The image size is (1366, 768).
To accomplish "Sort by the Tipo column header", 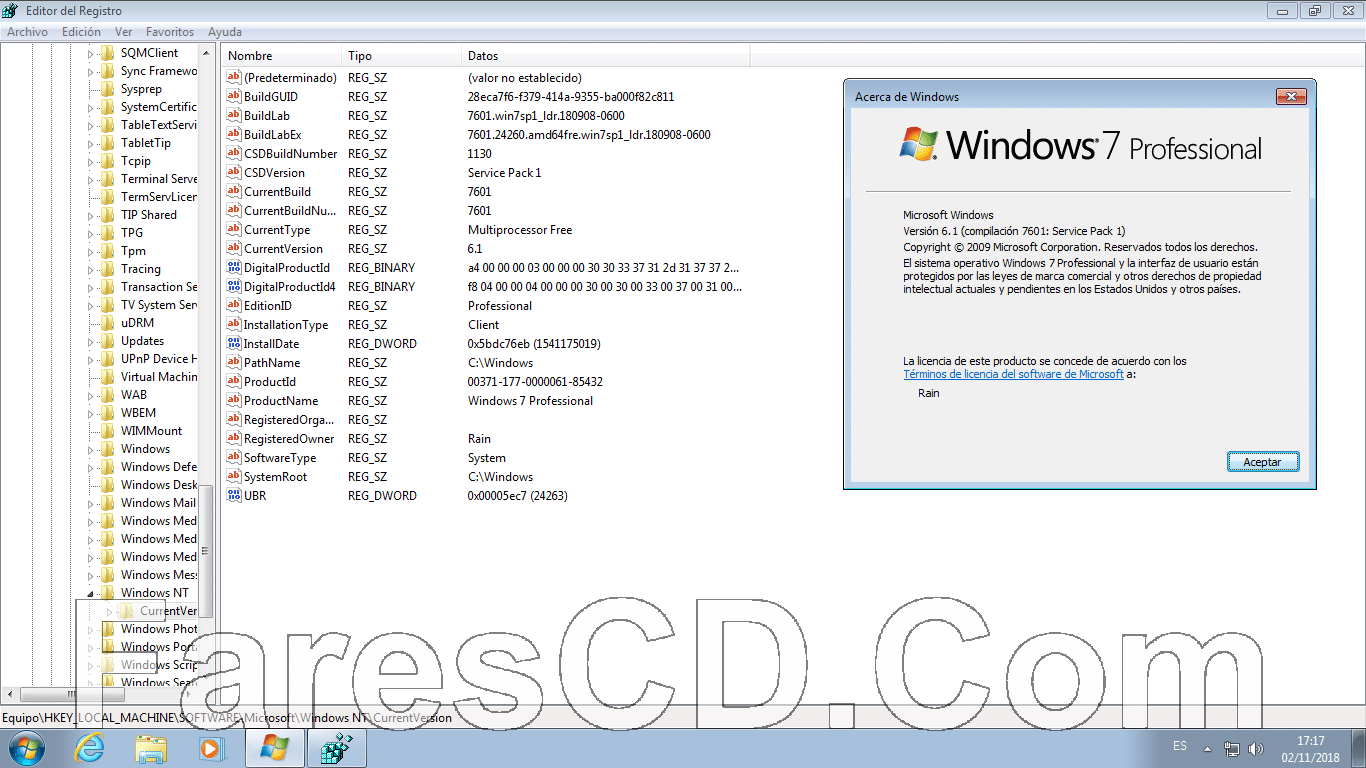I will 401,56.
